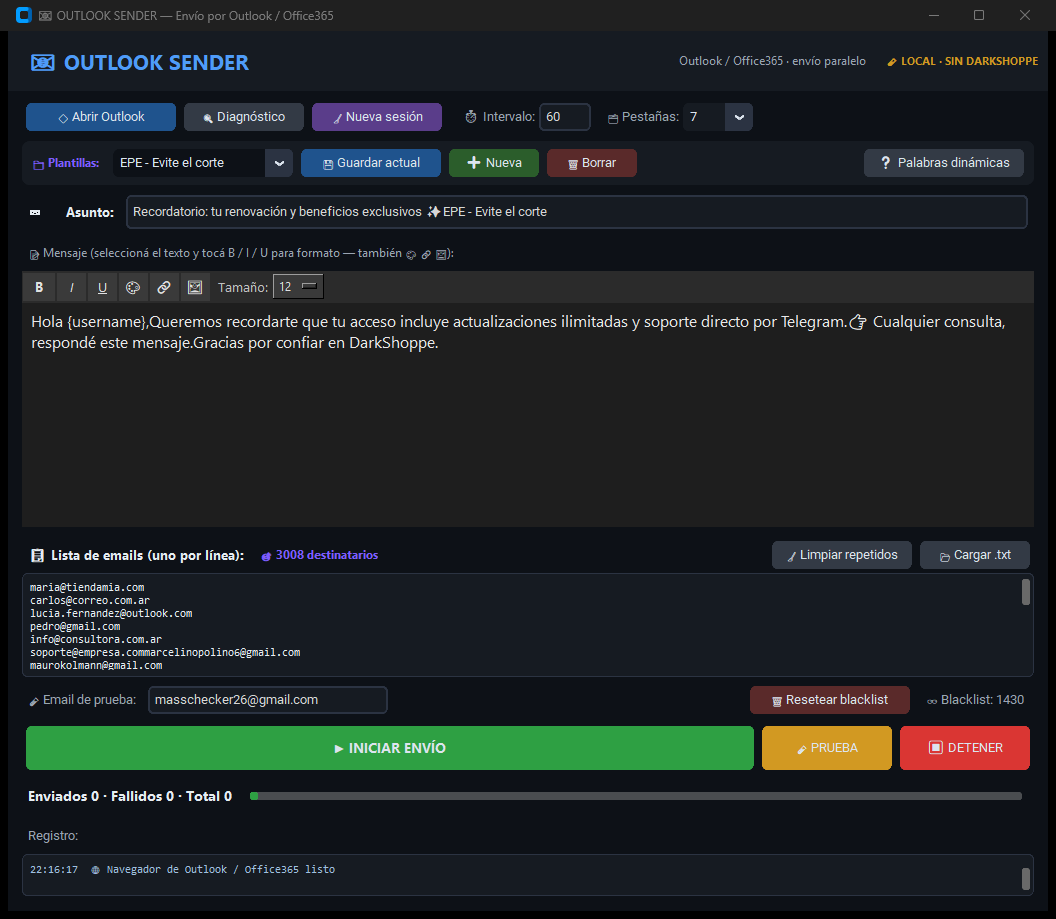1056x919 pixels.
Task: Focus the Asunto subject field
Action: point(576,212)
